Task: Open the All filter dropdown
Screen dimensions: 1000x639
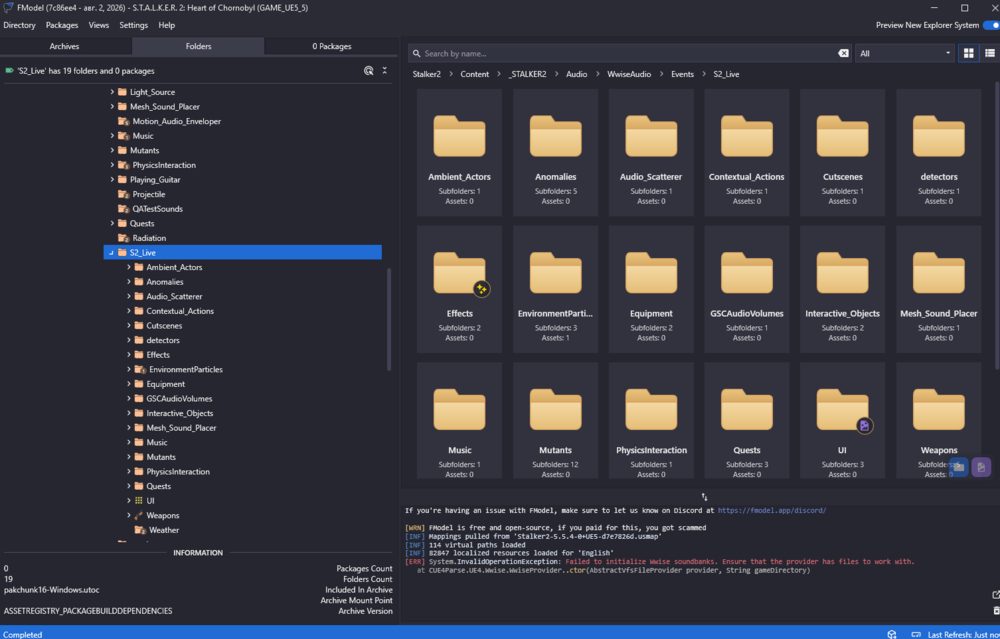Action: tap(905, 54)
